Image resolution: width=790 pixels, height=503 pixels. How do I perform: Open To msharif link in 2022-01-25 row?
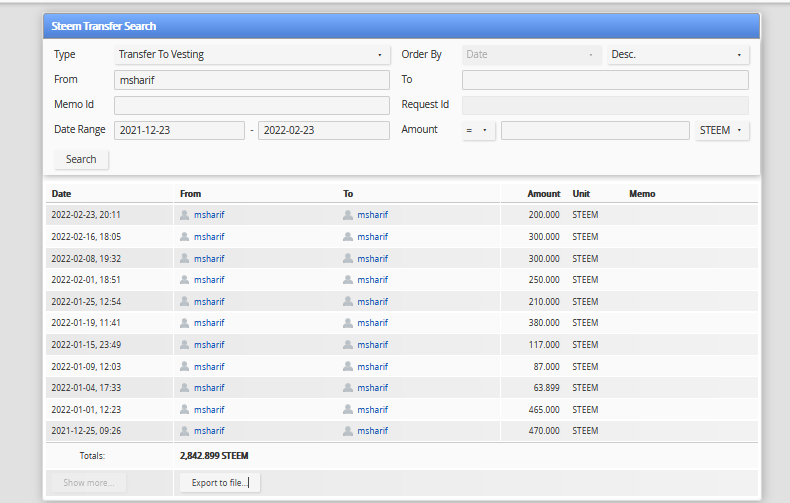coord(372,301)
